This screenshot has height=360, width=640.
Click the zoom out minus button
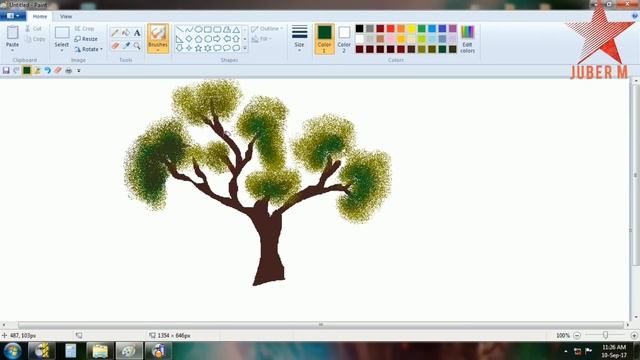(x=577, y=336)
